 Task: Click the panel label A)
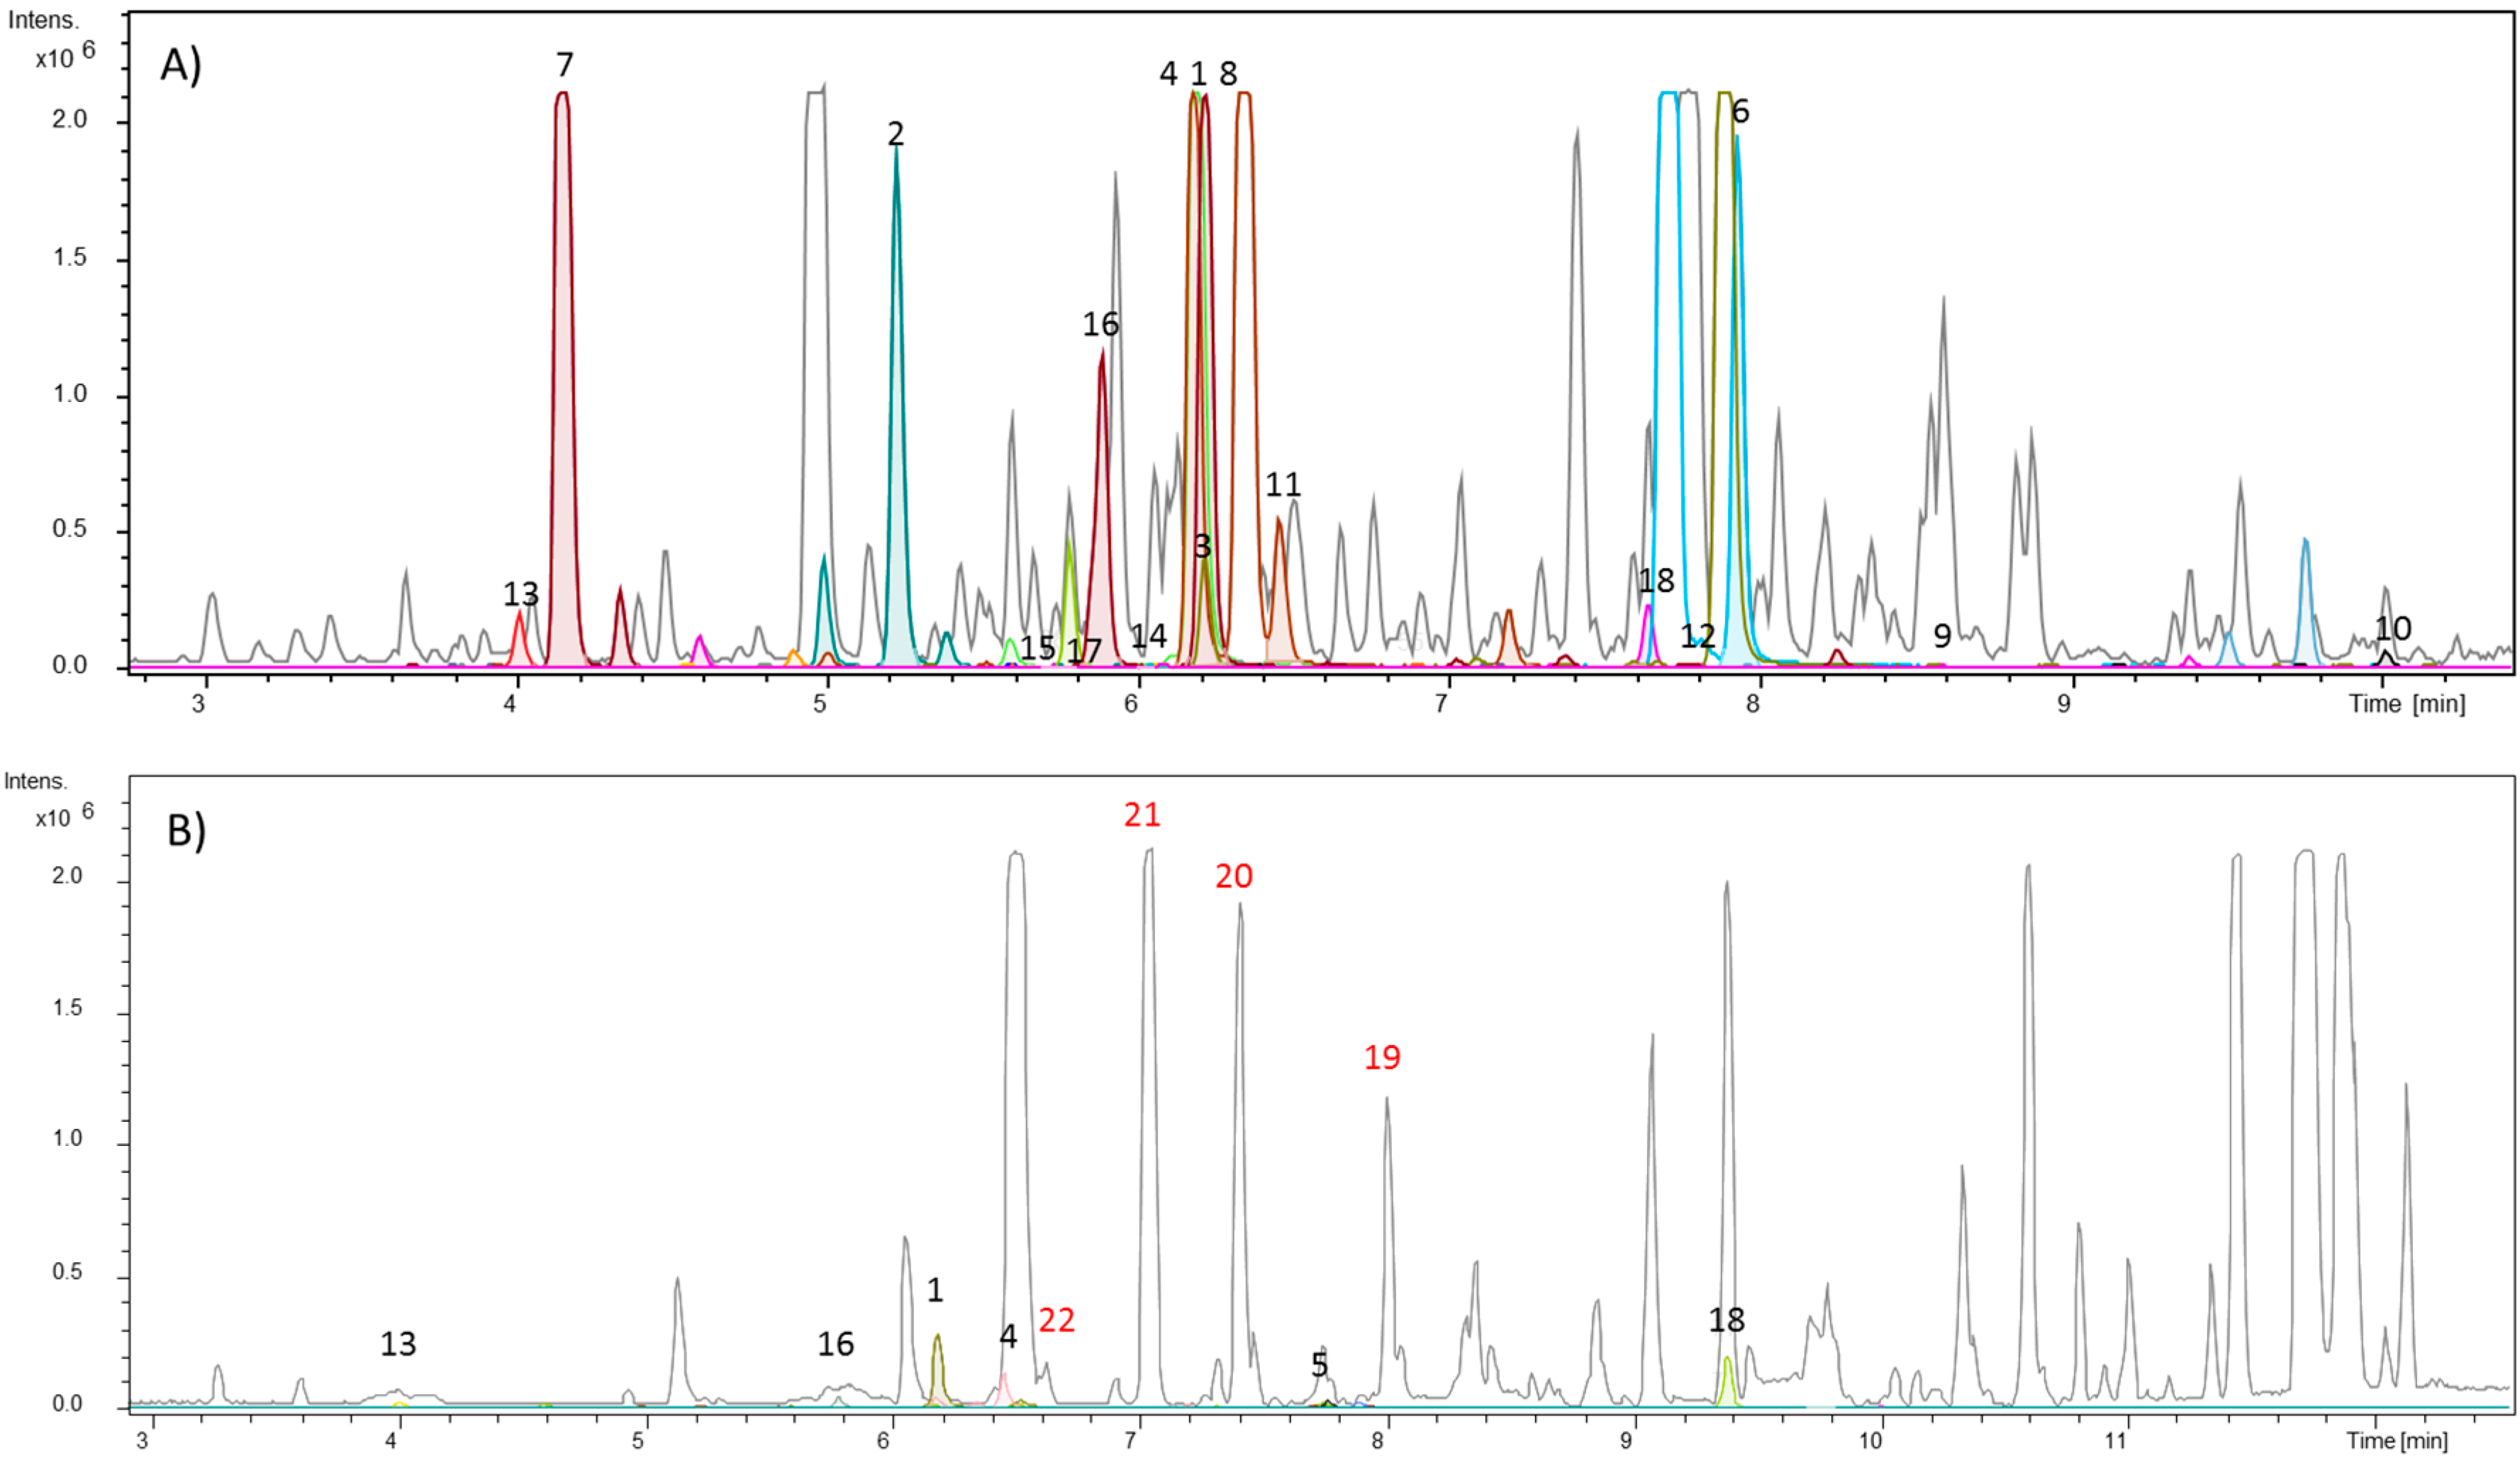pos(180,65)
